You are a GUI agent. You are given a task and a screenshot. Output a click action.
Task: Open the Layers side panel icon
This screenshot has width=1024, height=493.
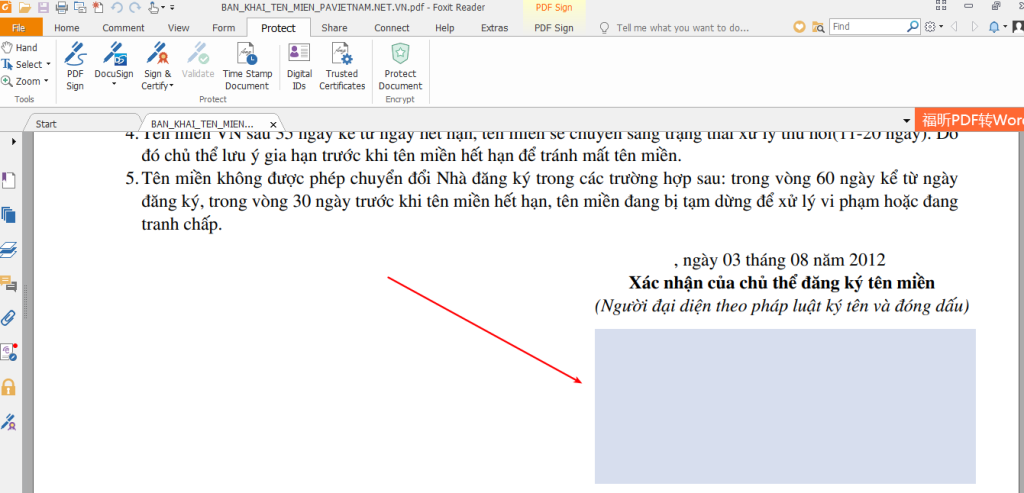8,249
